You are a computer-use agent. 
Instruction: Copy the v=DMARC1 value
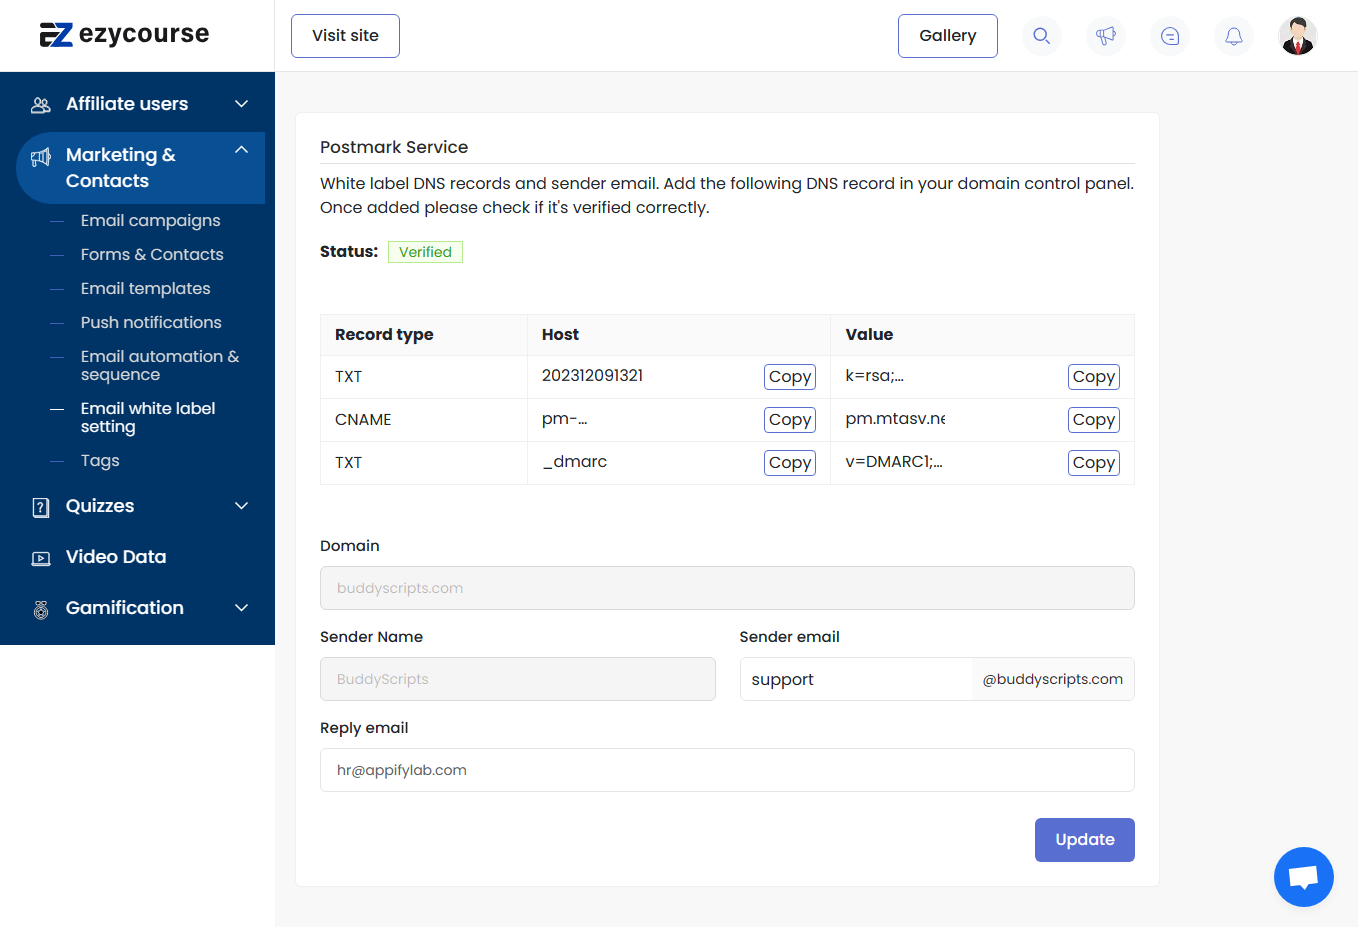(x=1094, y=463)
